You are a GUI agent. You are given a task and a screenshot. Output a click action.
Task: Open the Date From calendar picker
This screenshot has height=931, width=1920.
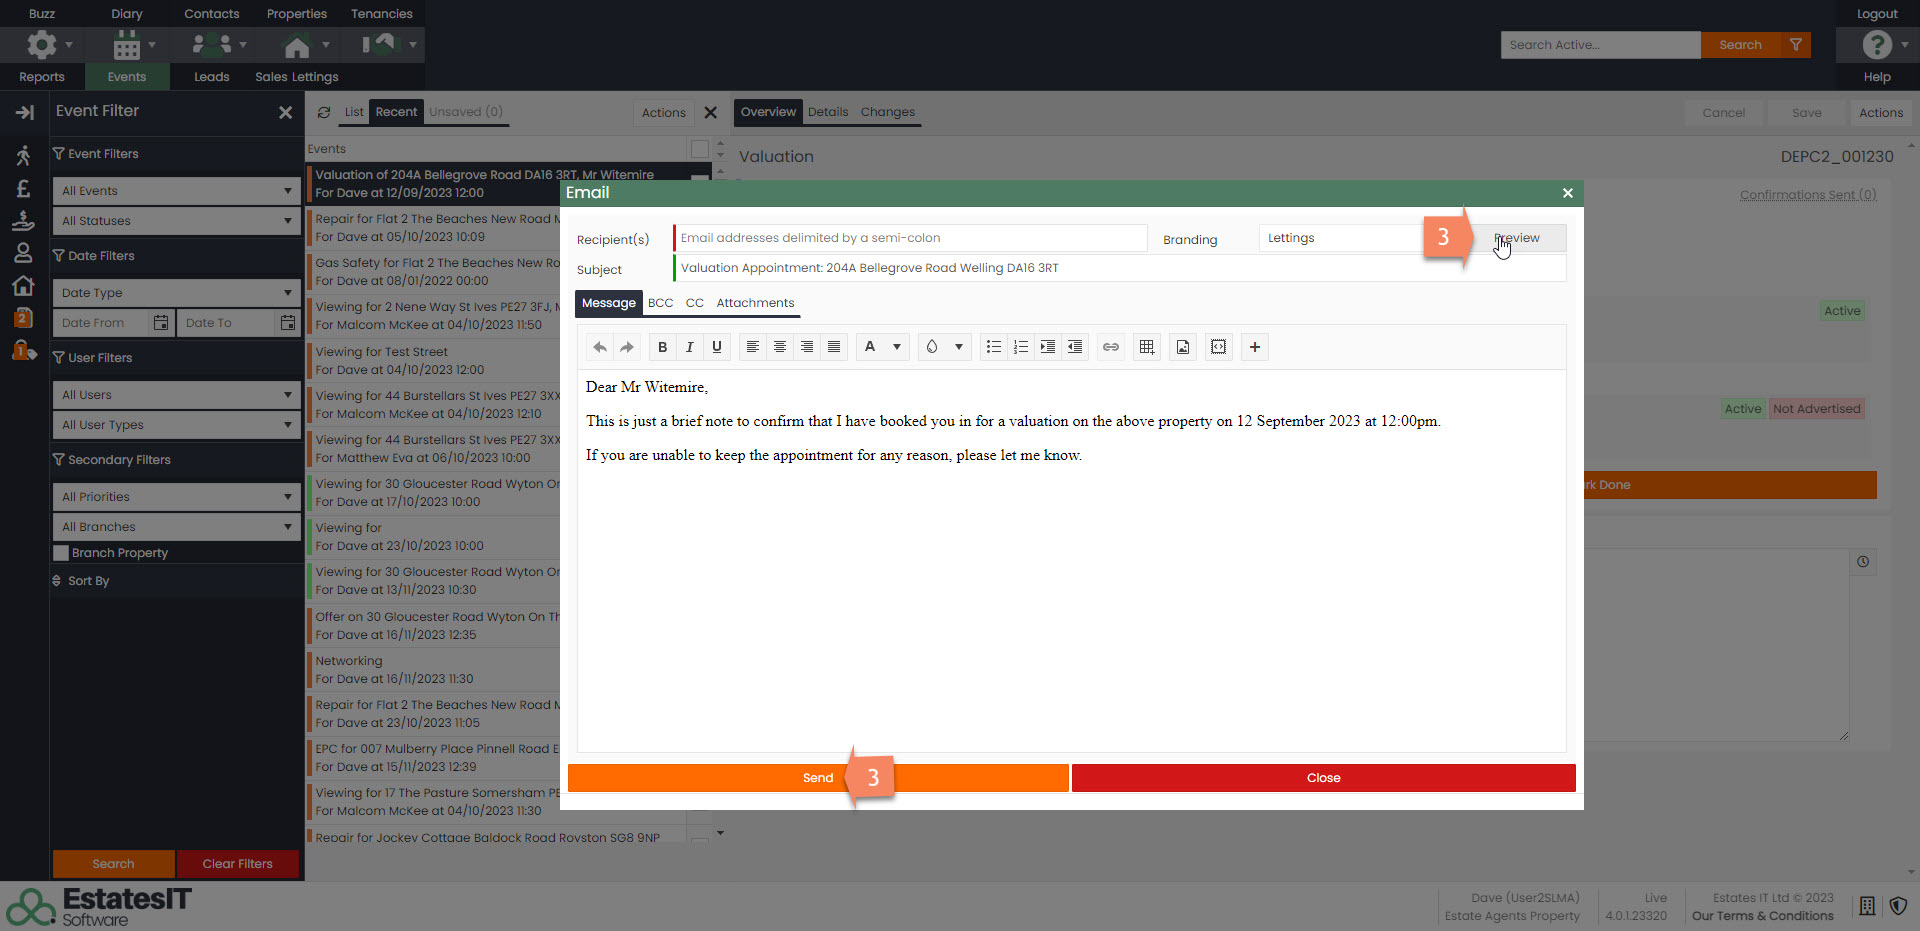point(160,323)
